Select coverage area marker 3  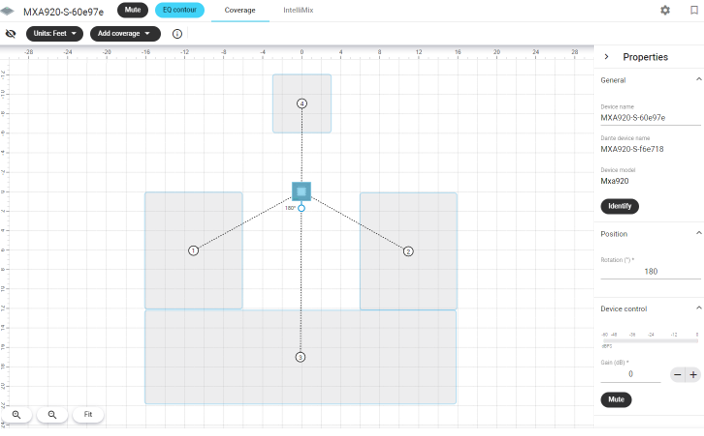pyautogui.click(x=301, y=357)
